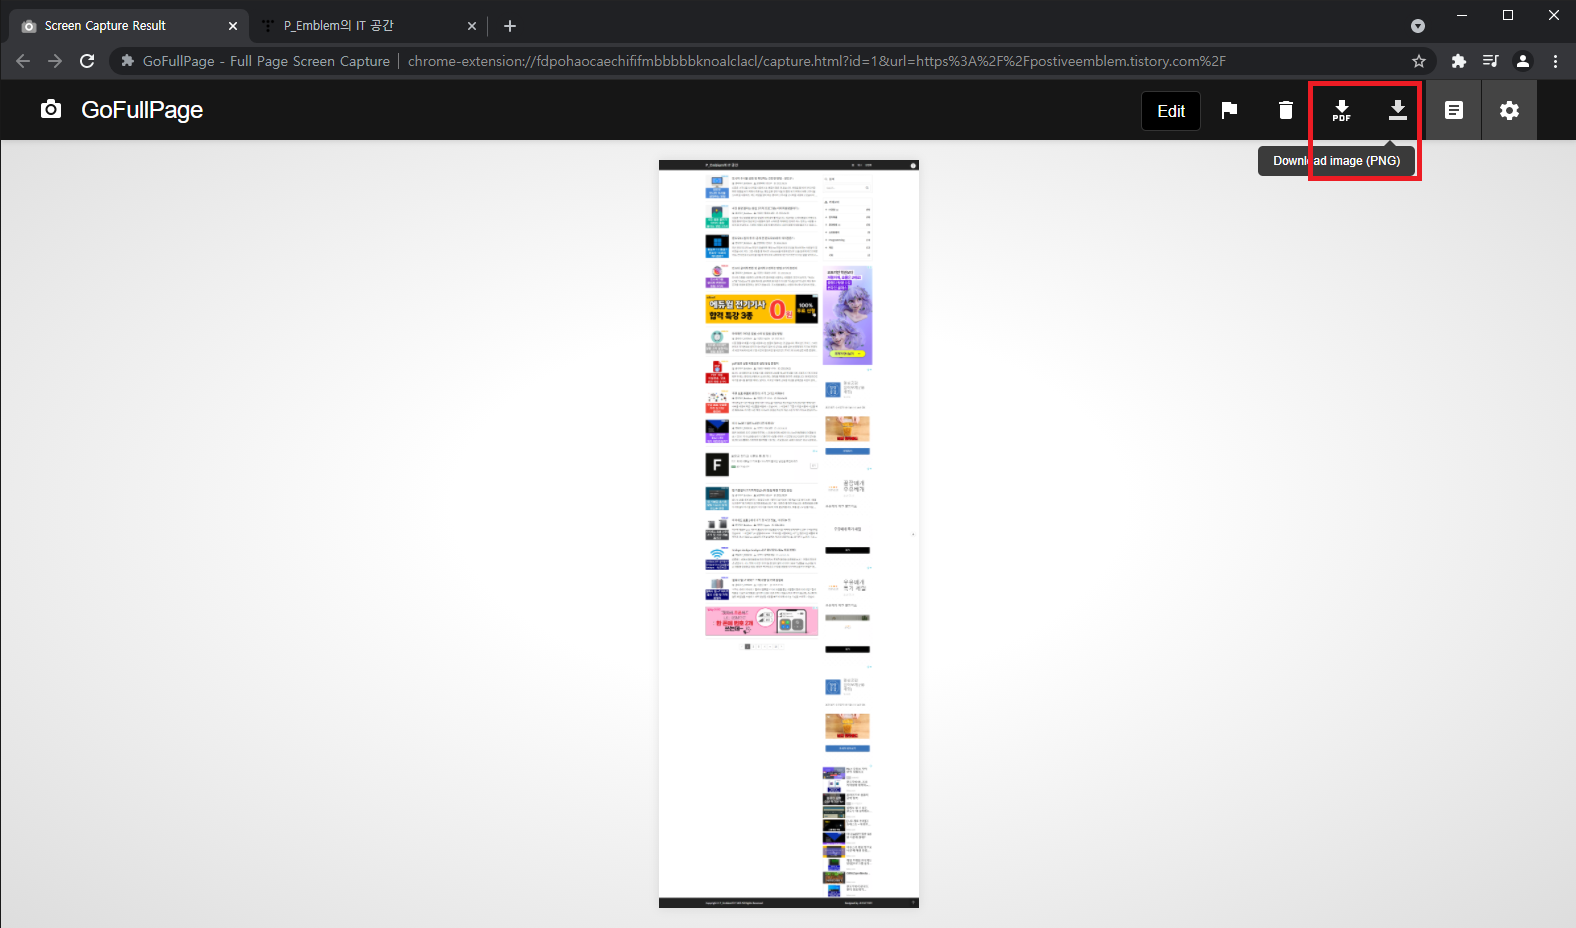Image resolution: width=1576 pixels, height=928 pixels.
Task: Open GoFullPage settings gear
Action: pos(1509,110)
